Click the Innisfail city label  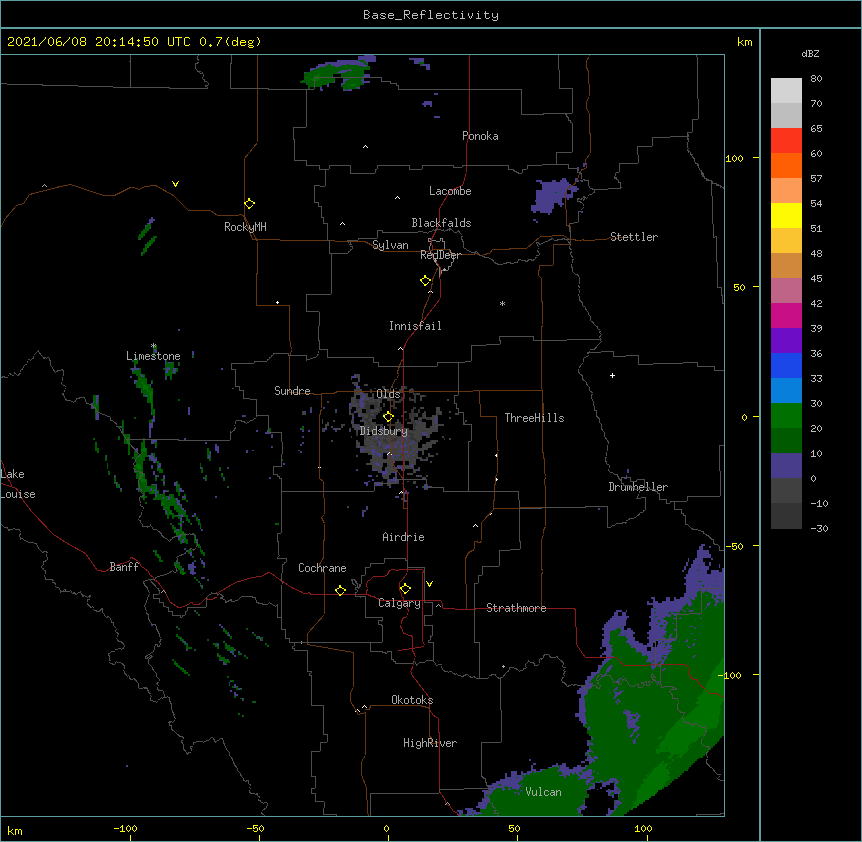(415, 326)
